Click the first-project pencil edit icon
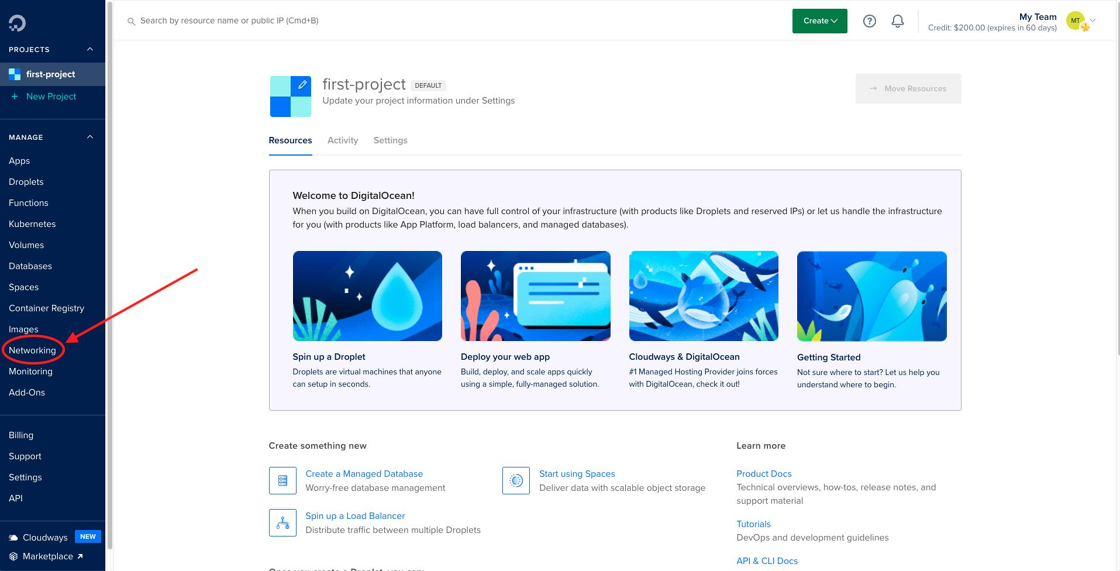1120x571 pixels. pos(303,84)
